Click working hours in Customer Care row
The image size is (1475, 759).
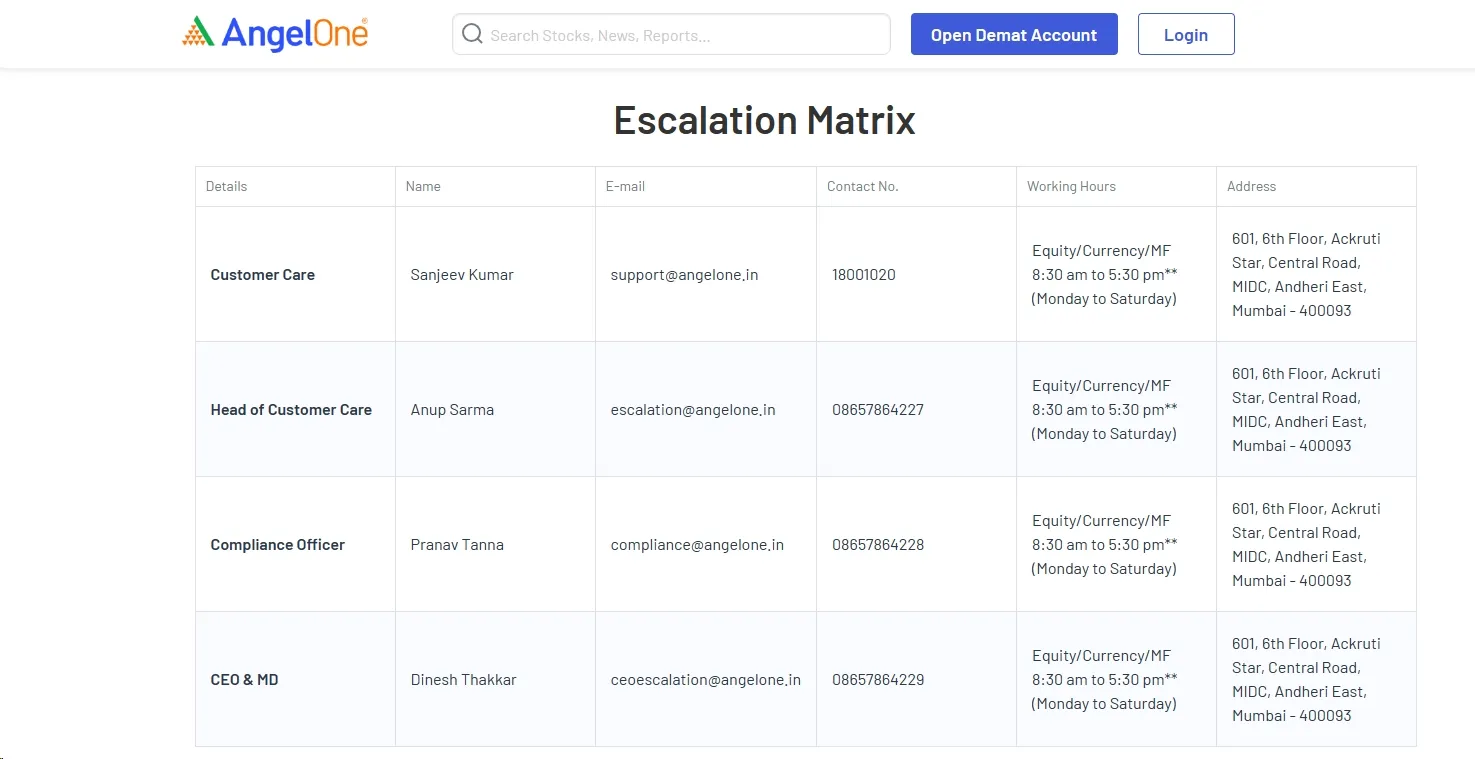1105,275
